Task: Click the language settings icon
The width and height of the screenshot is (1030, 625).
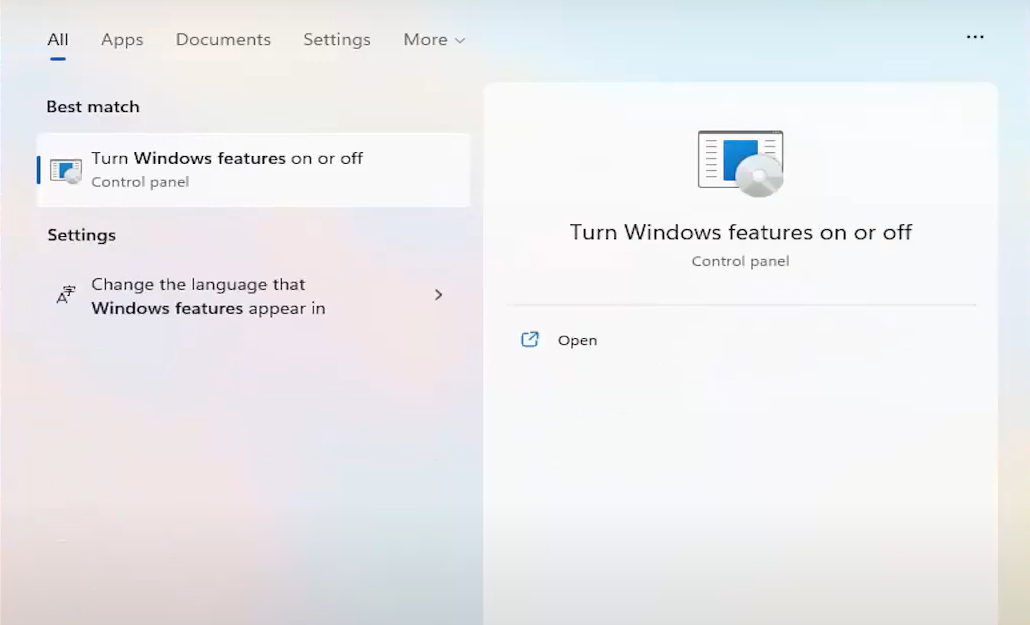Action: pyautogui.click(x=66, y=295)
